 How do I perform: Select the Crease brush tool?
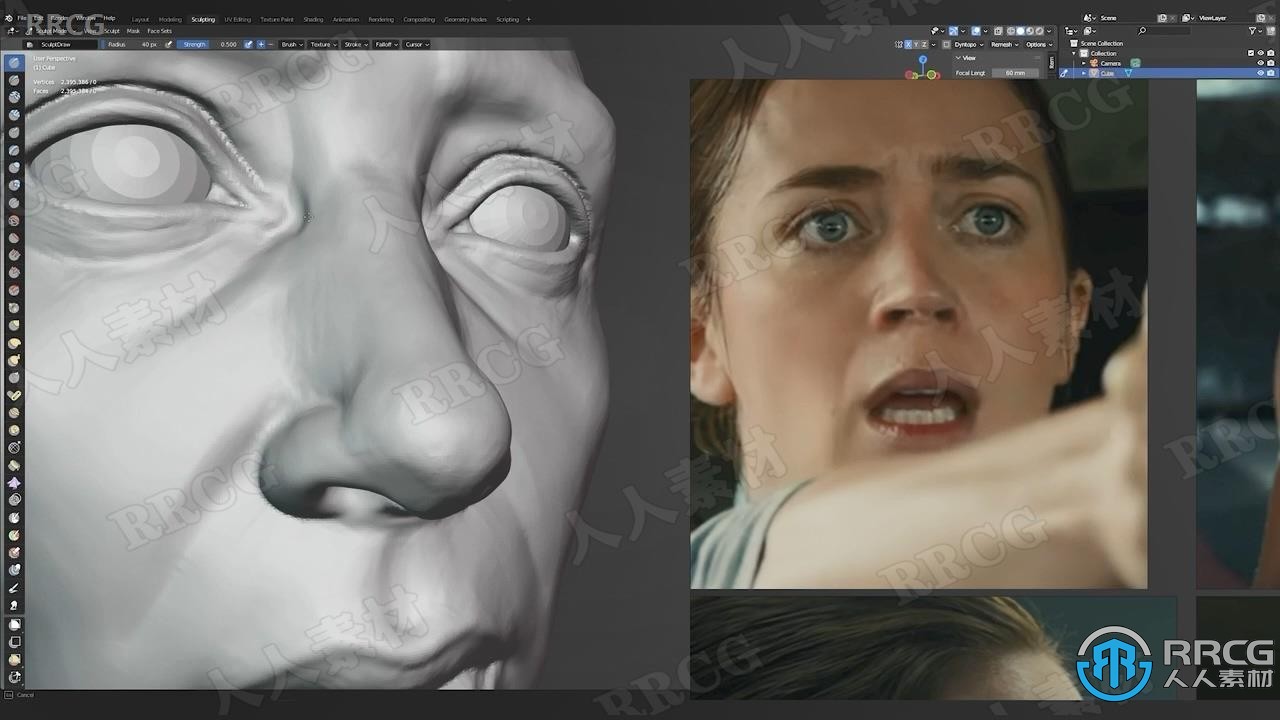tap(15, 202)
